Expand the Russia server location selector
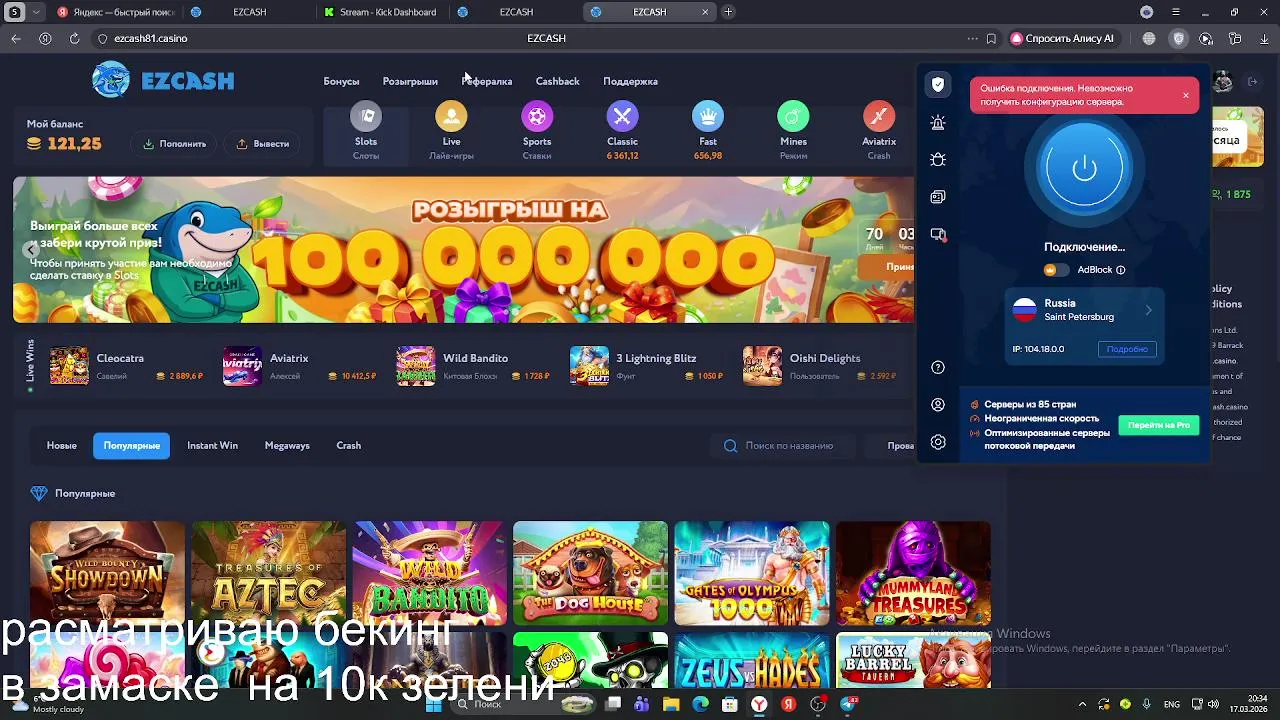1280x720 pixels. point(1084,310)
